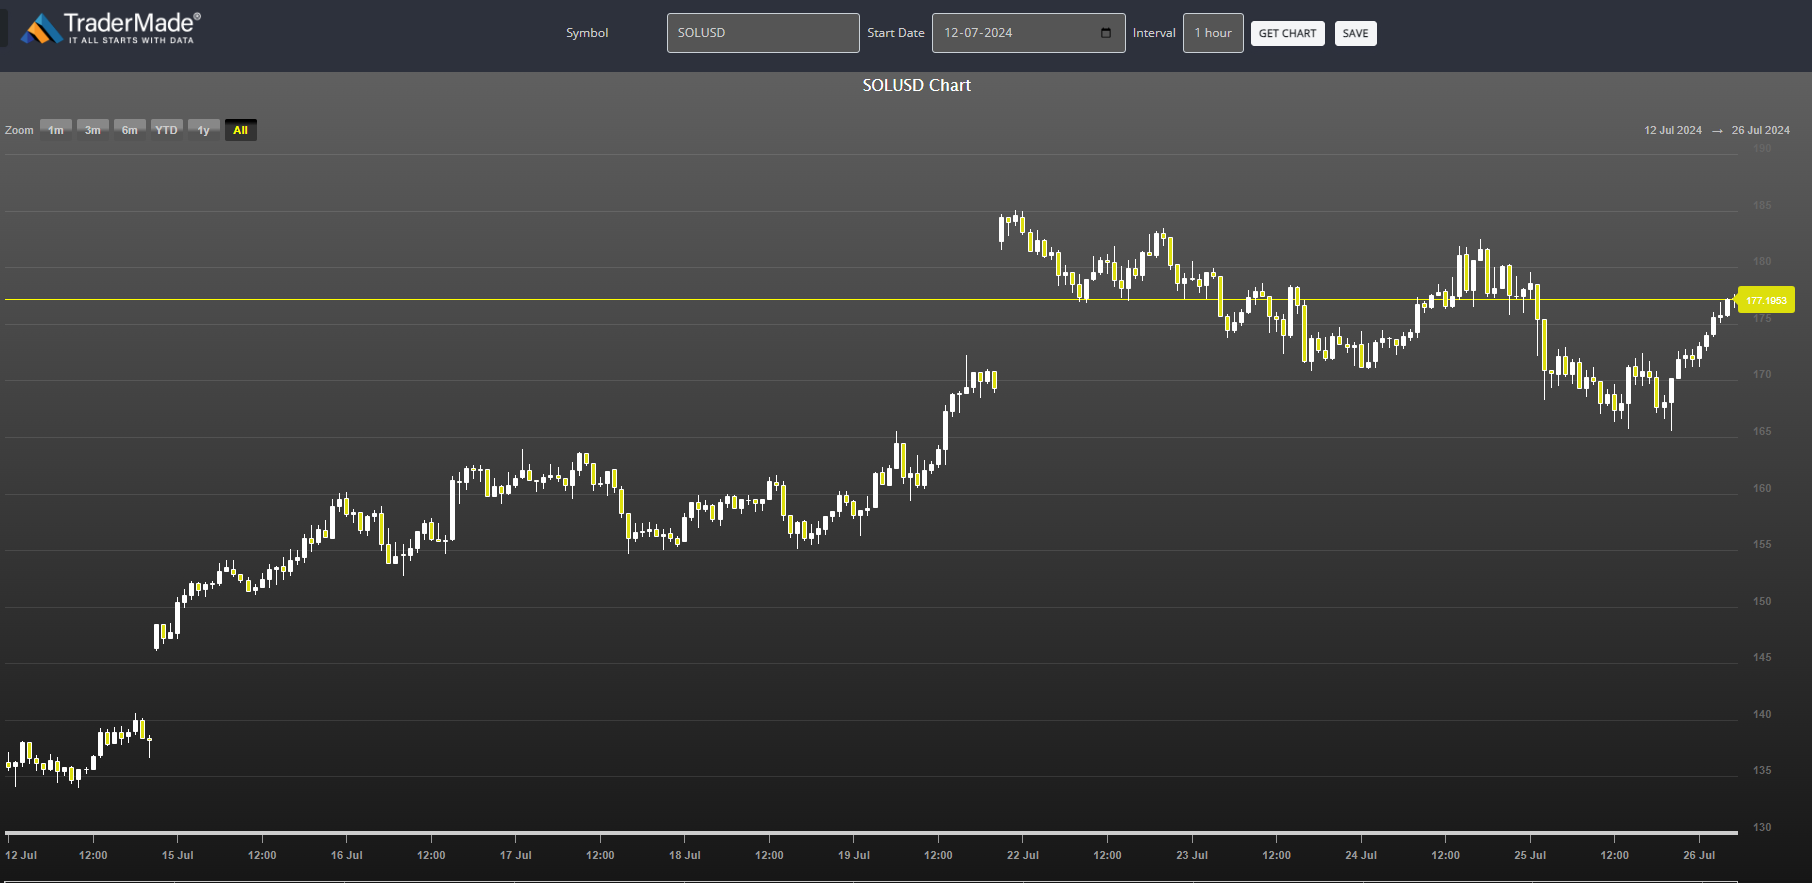
Task: Click the 180 price axis label
Action: tap(1762, 261)
